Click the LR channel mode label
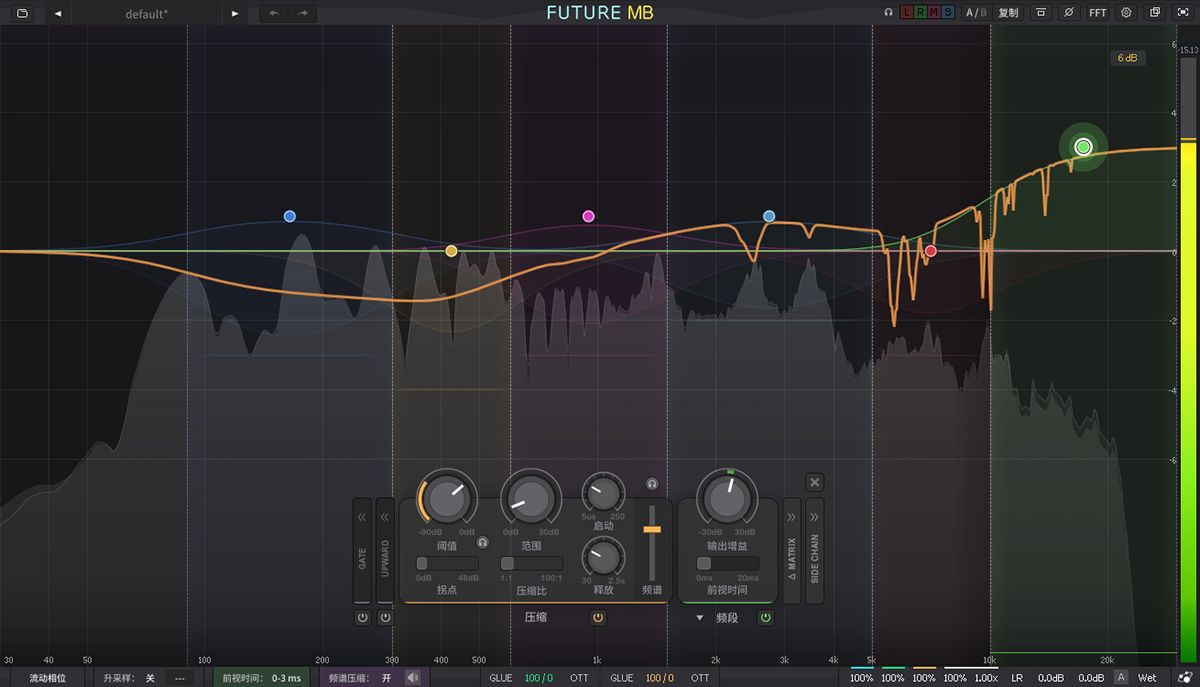The height and width of the screenshot is (687, 1200). click(x=1017, y=678)
